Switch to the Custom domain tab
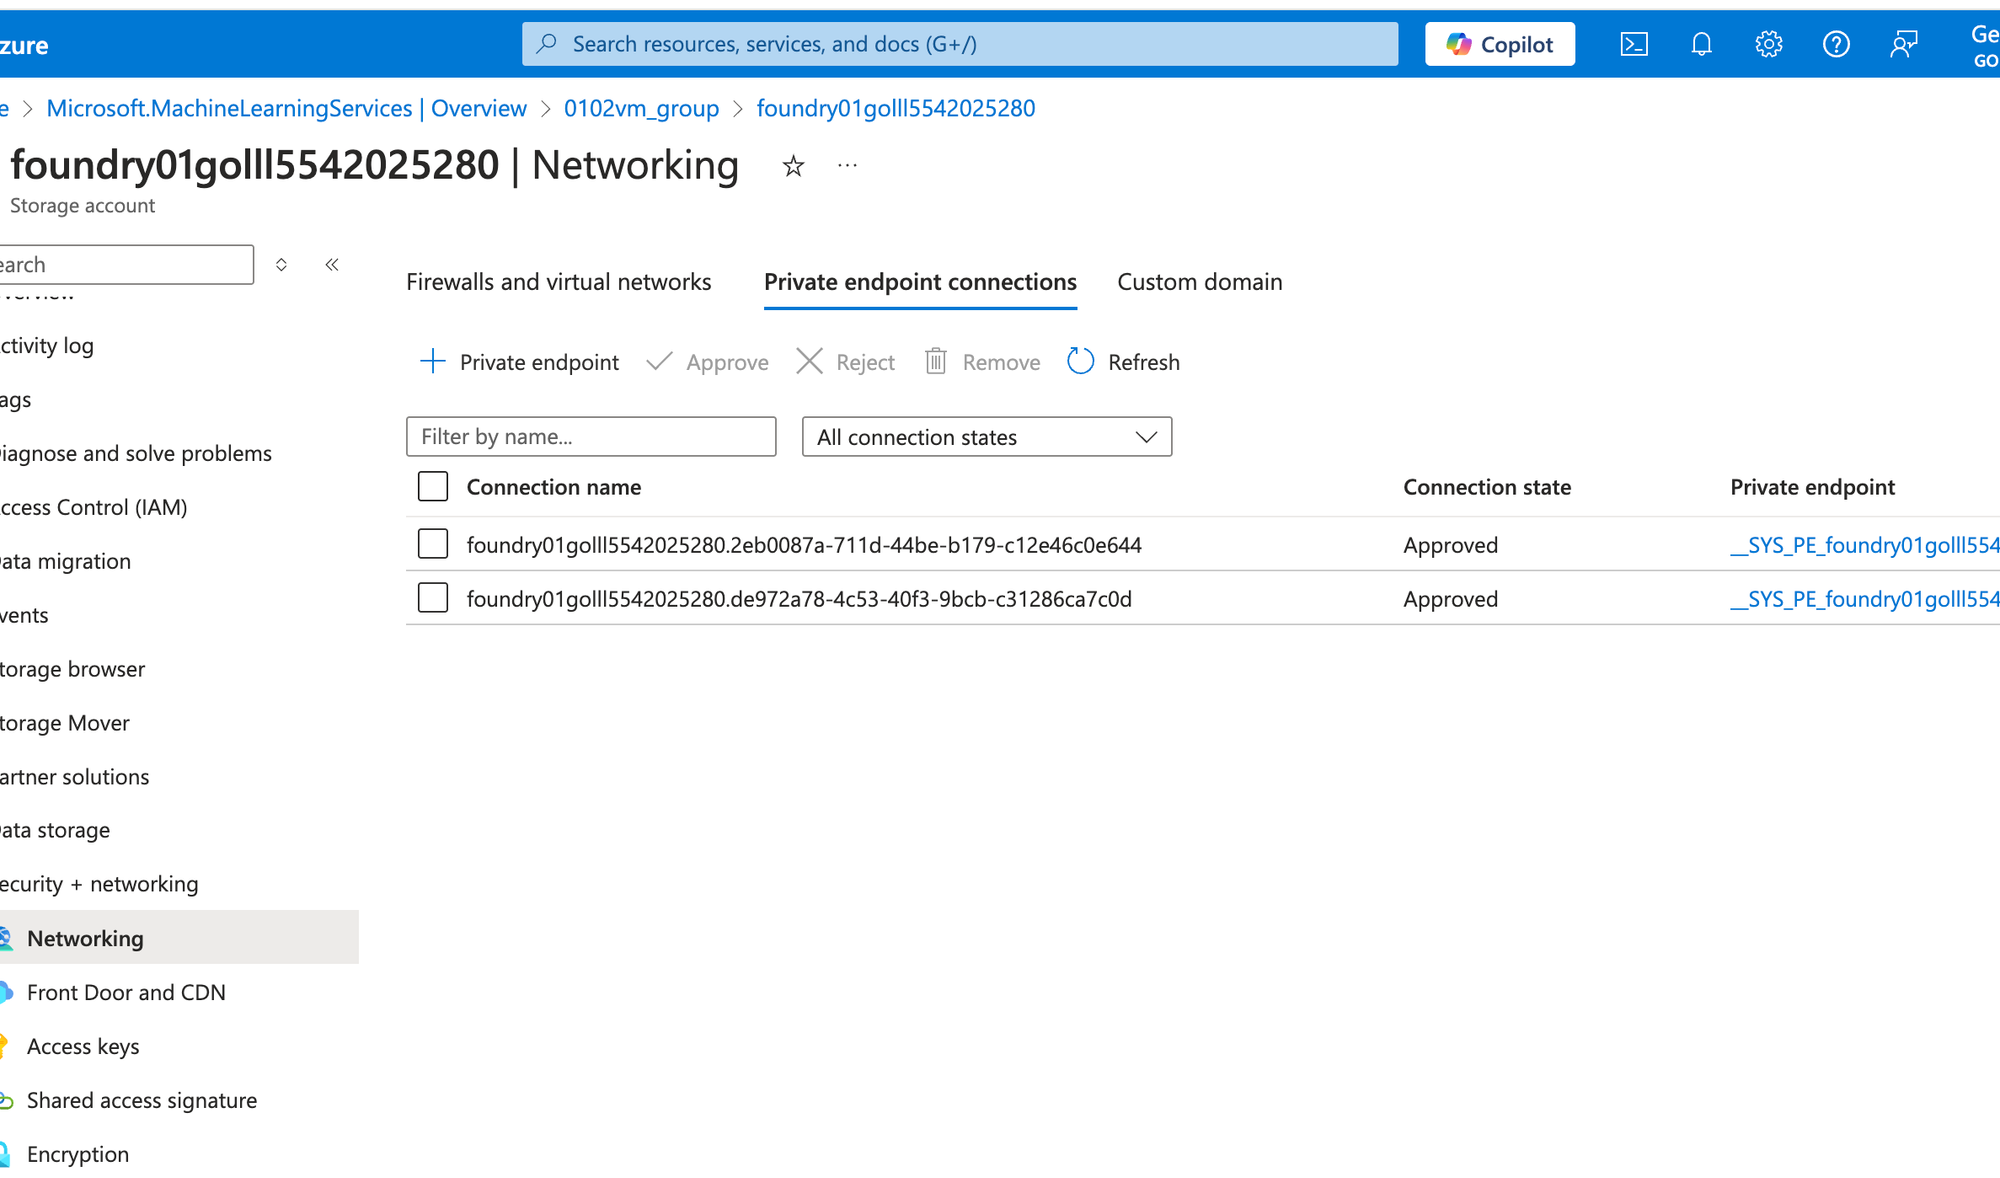2000x1178 pixels. point(1199,282)
